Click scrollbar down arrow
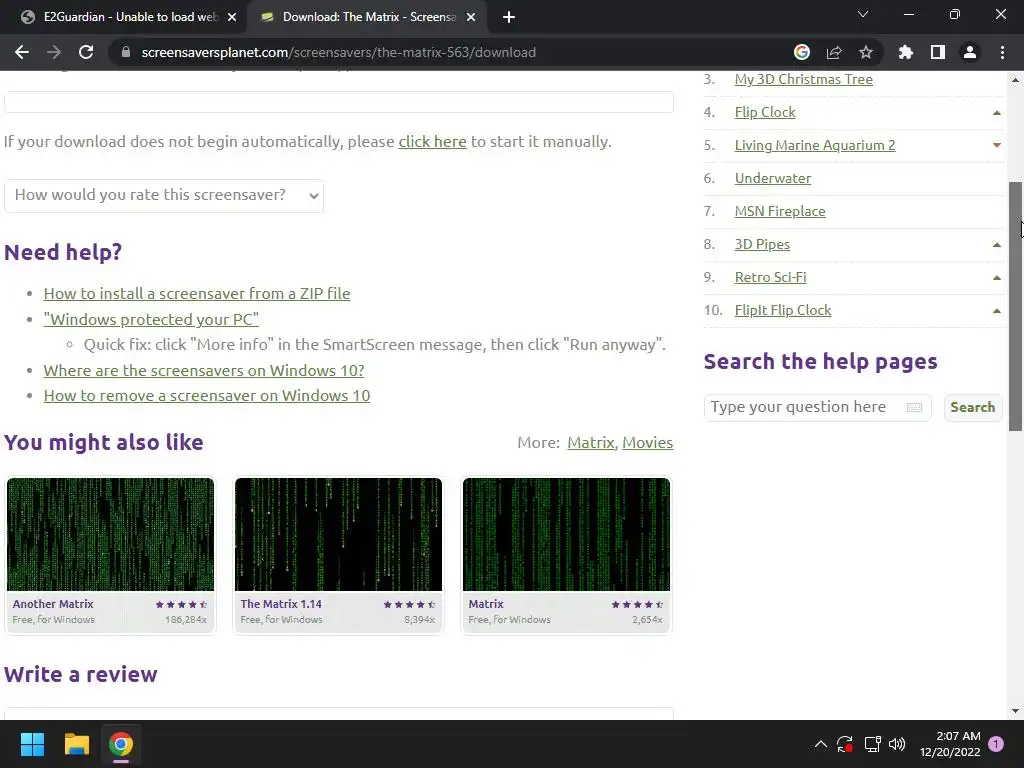Viewport: 1024px width, 768px height. [x=1015, y=711]
